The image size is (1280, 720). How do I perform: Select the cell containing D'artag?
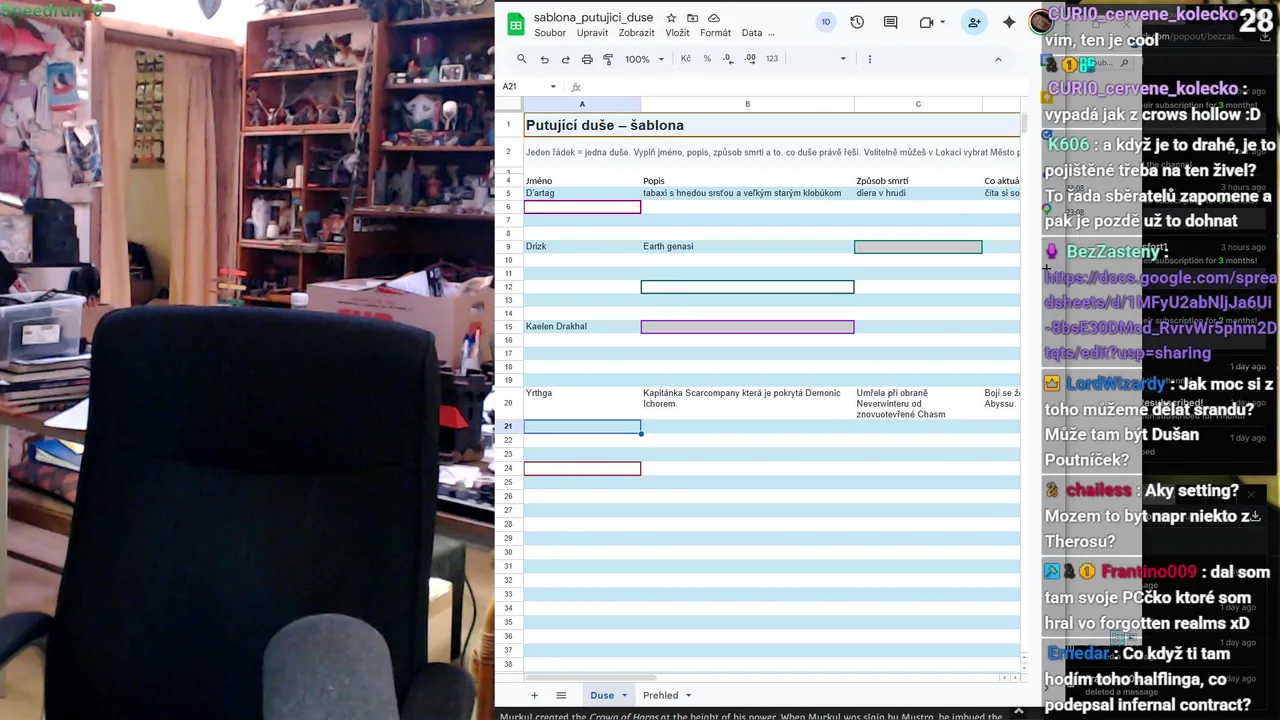tap(582, 193)
